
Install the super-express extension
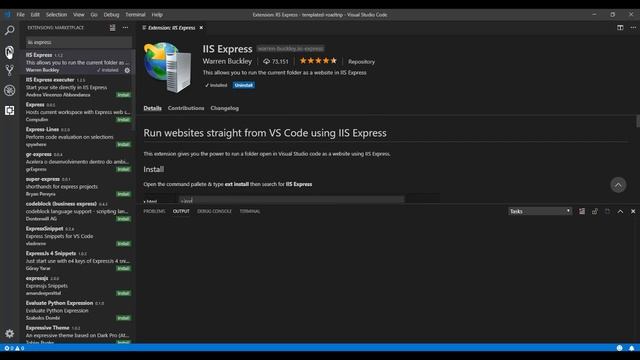(123, 194)
